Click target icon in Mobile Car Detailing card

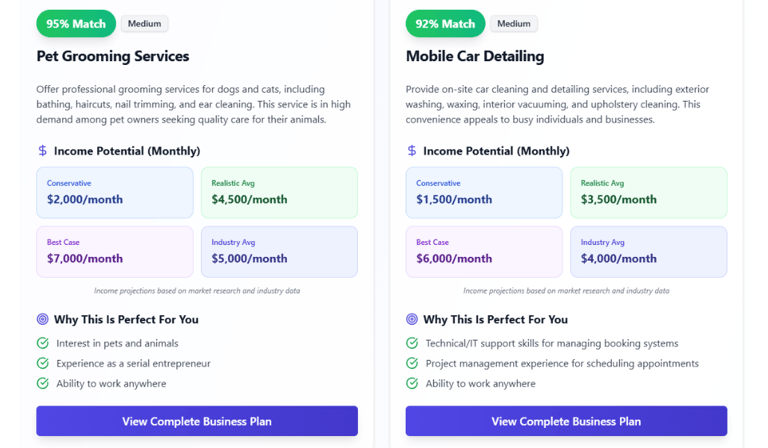pos(412,320)
